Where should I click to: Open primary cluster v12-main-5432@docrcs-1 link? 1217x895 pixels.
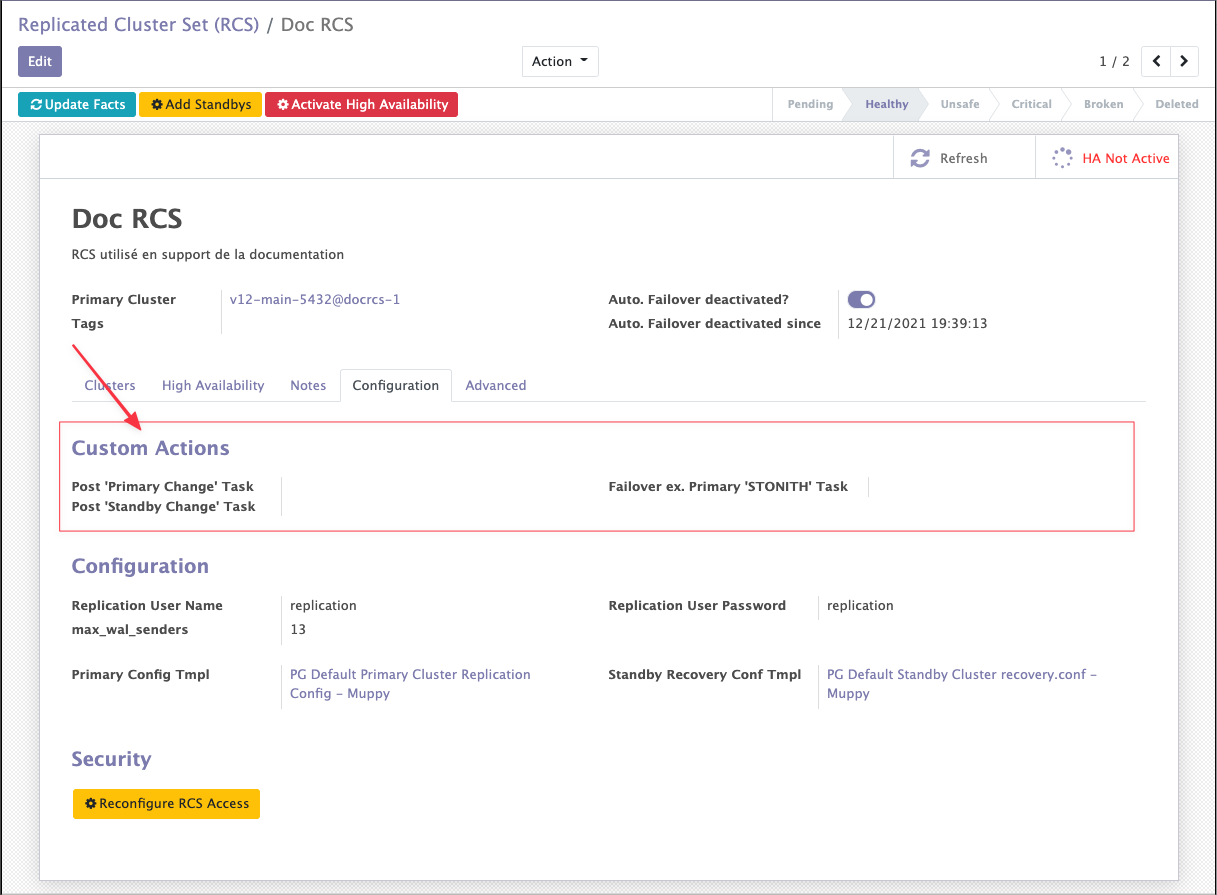315,299
